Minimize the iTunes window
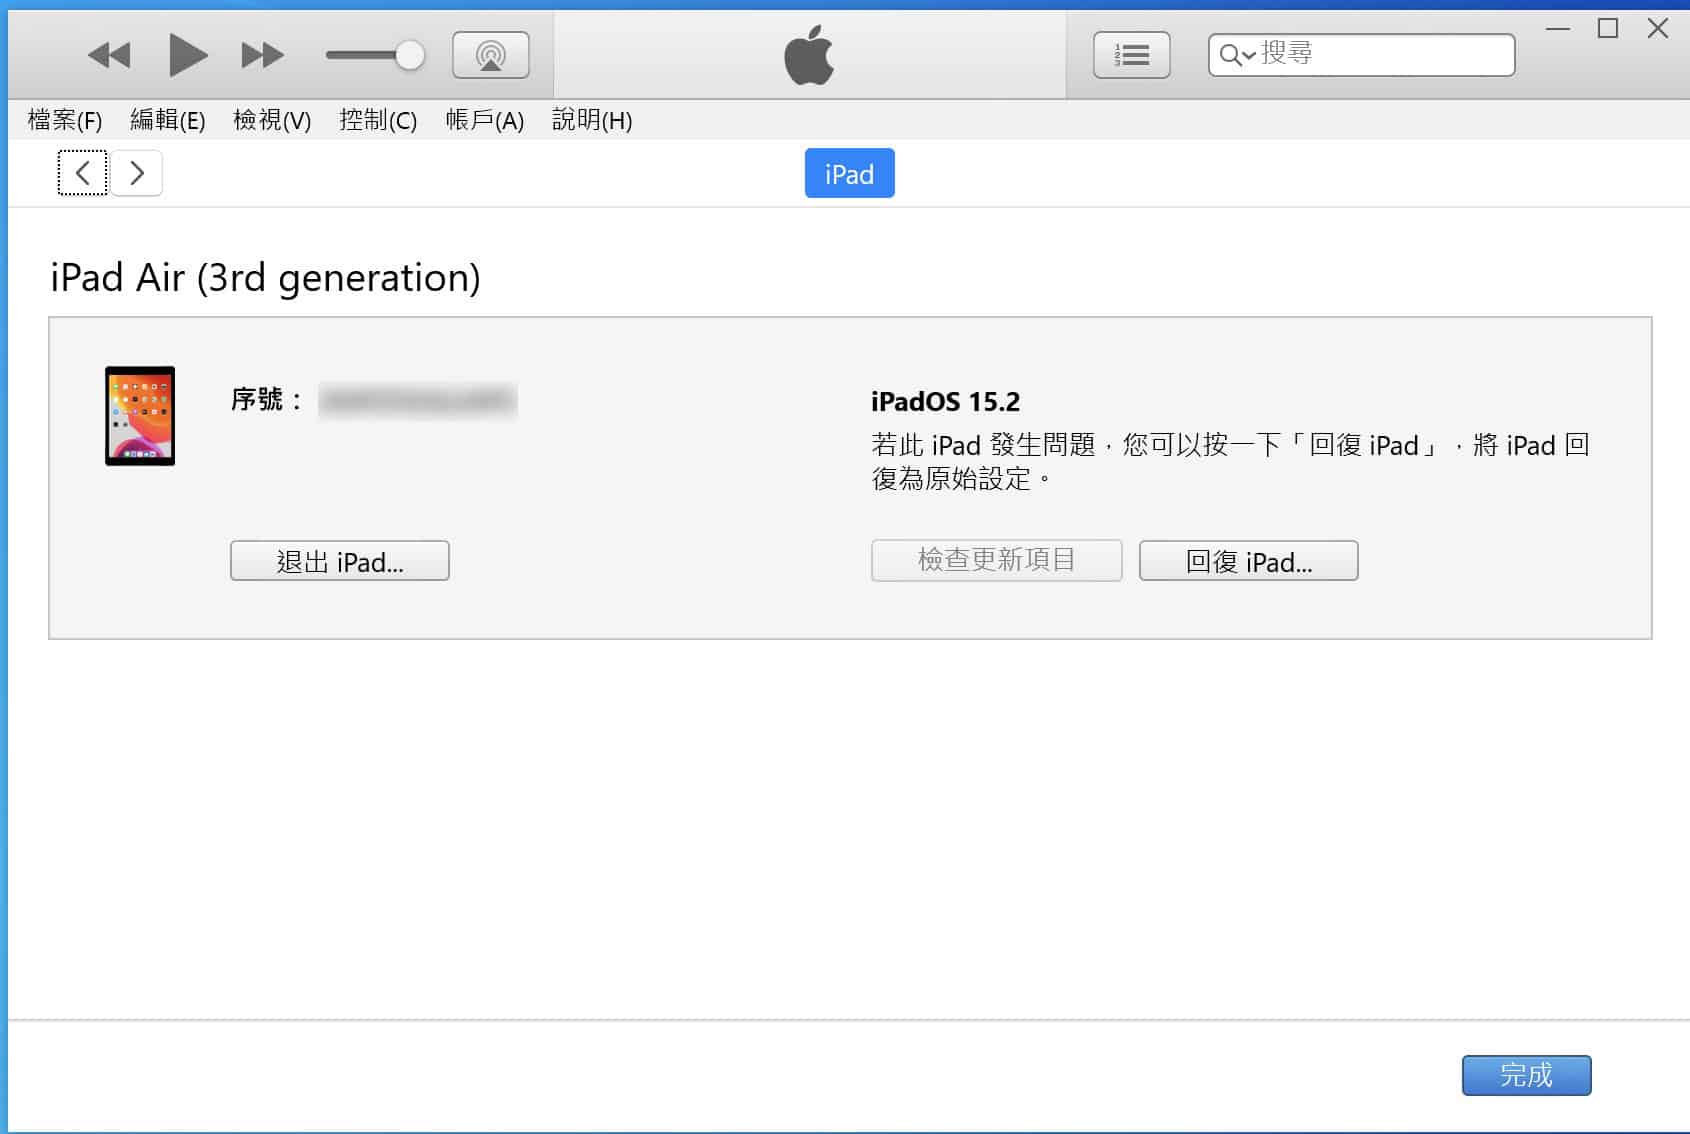 1558,29
